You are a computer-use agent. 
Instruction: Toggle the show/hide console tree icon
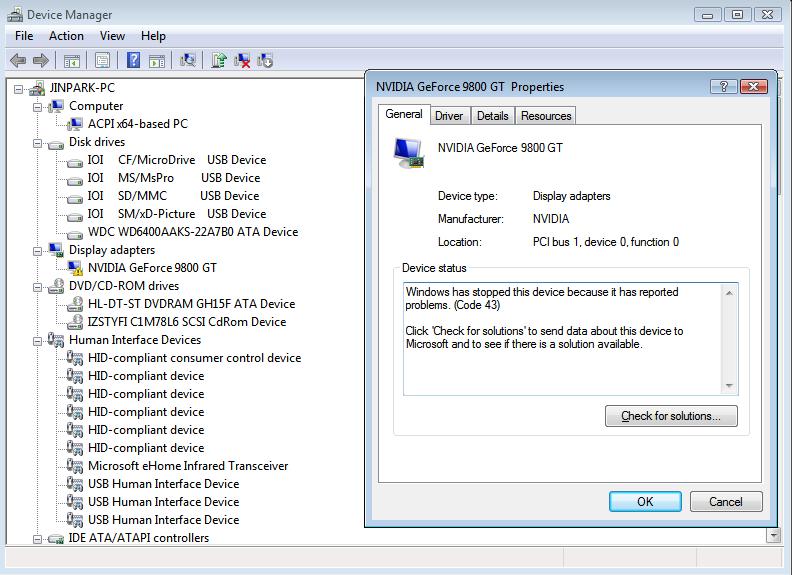pos(72,61)
